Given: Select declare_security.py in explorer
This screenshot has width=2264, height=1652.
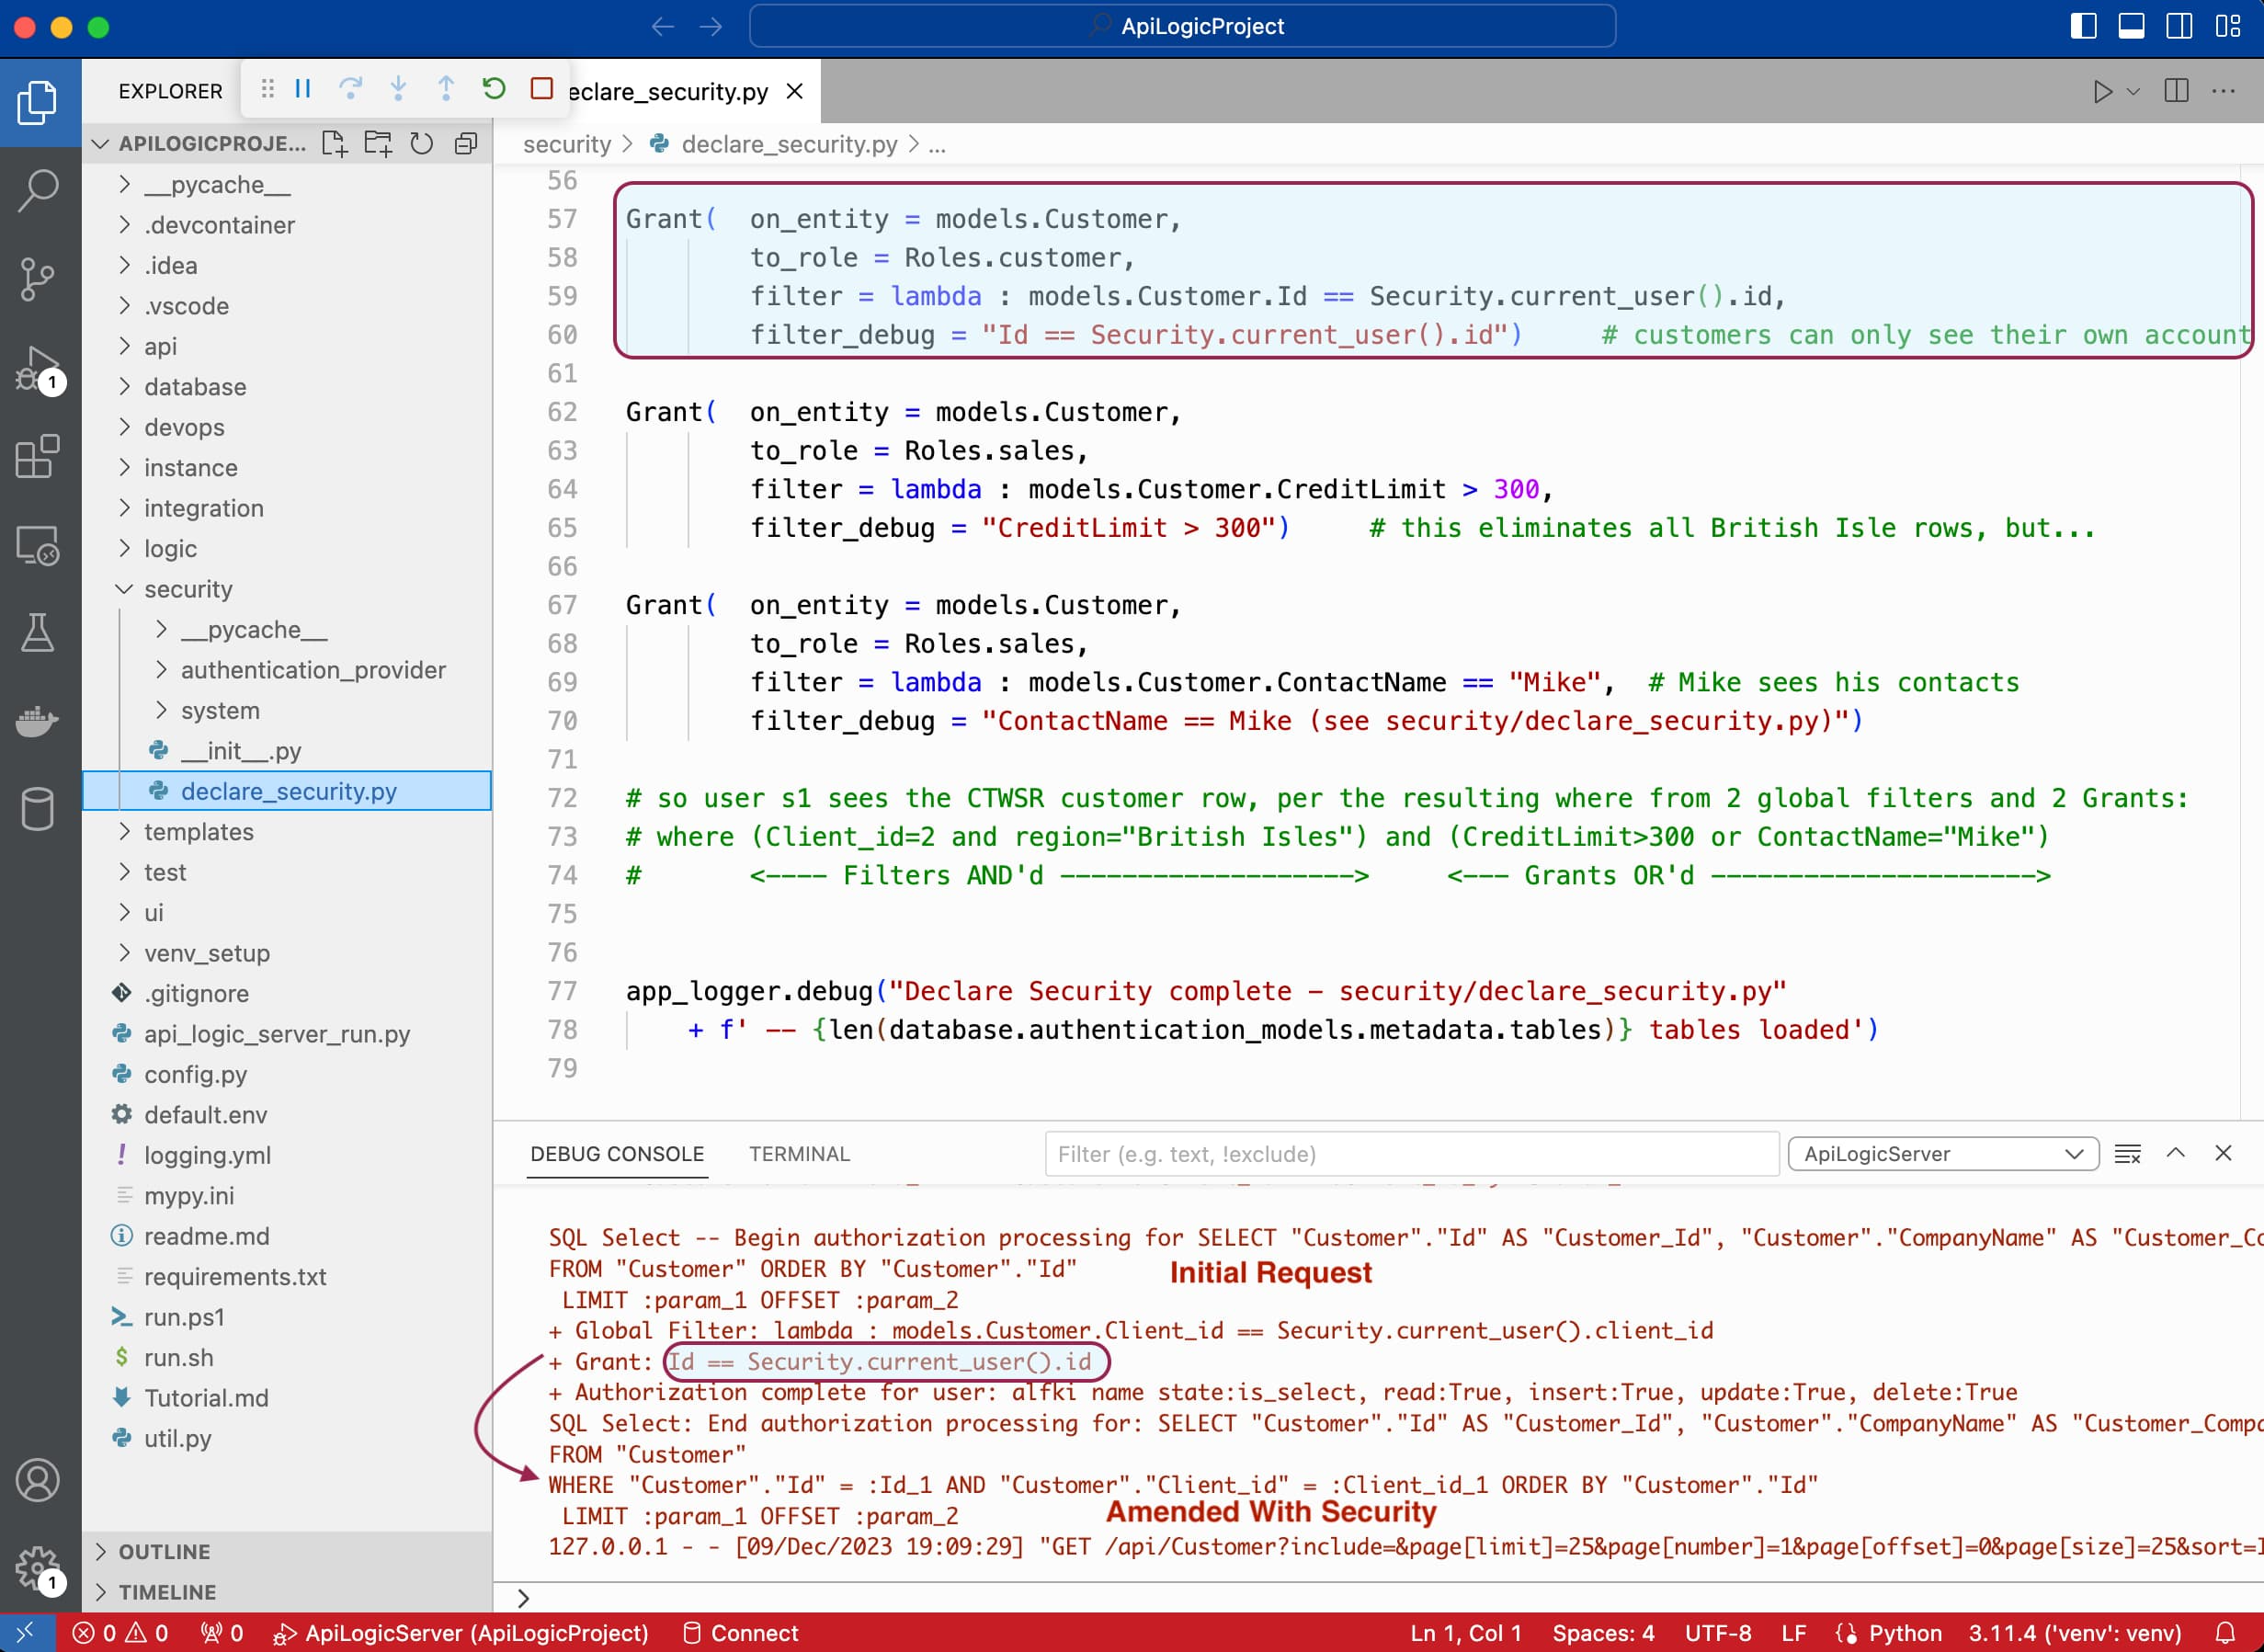Looking at the screenshot, I should coord(287,791).
